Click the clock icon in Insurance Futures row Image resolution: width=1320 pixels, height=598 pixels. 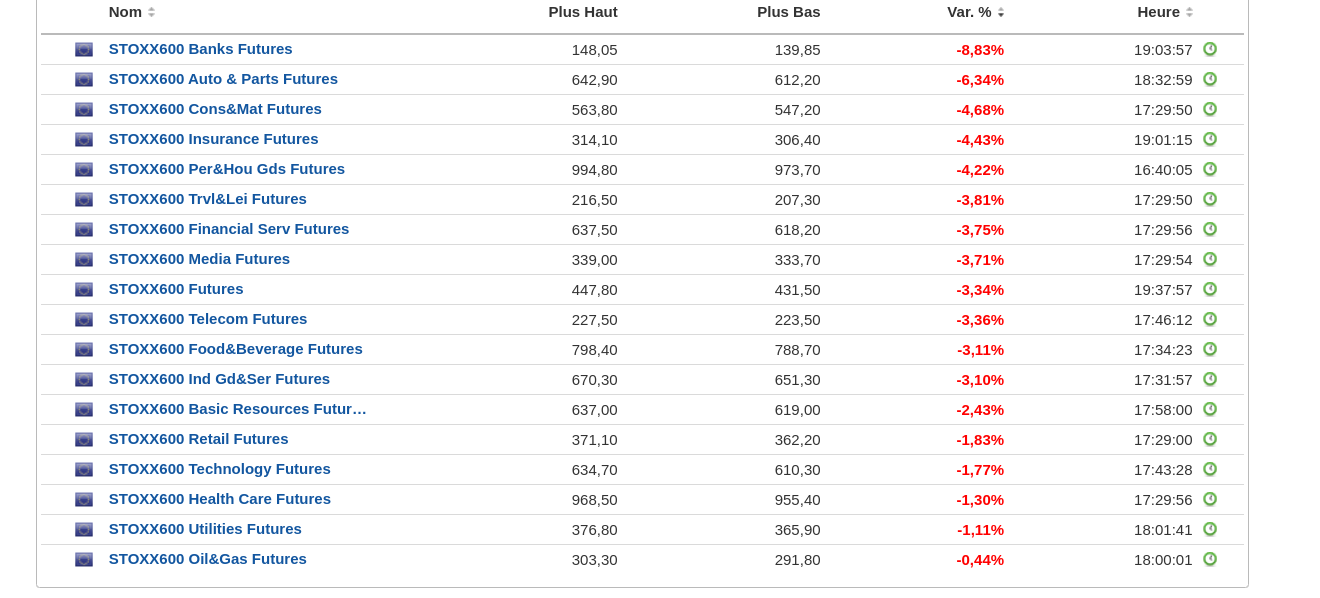(x=1210, y=139)
